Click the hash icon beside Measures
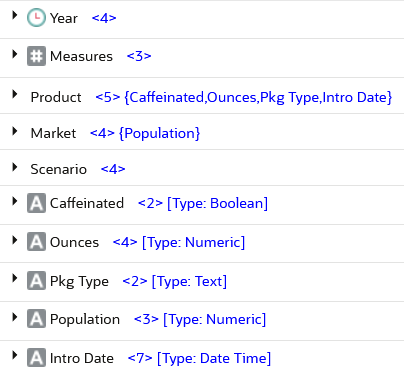Image resolution: width=404 pixels, height=373 pixels. 36,56
